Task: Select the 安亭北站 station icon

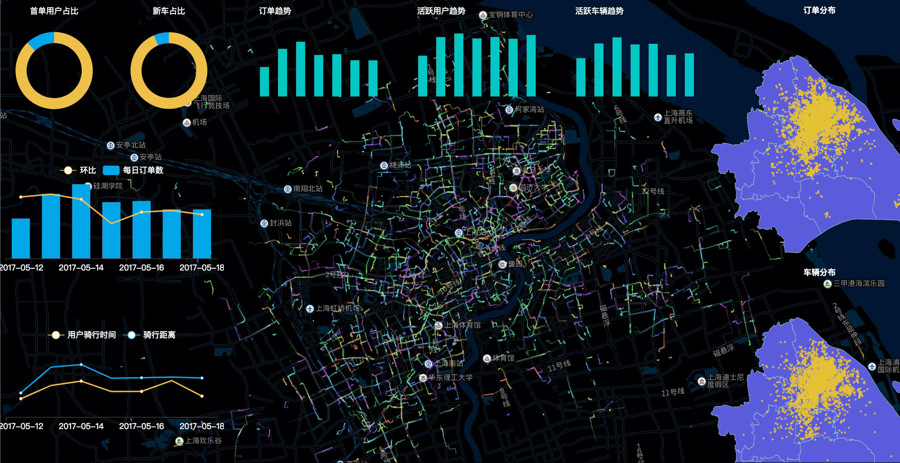Action: pos(110,145)
